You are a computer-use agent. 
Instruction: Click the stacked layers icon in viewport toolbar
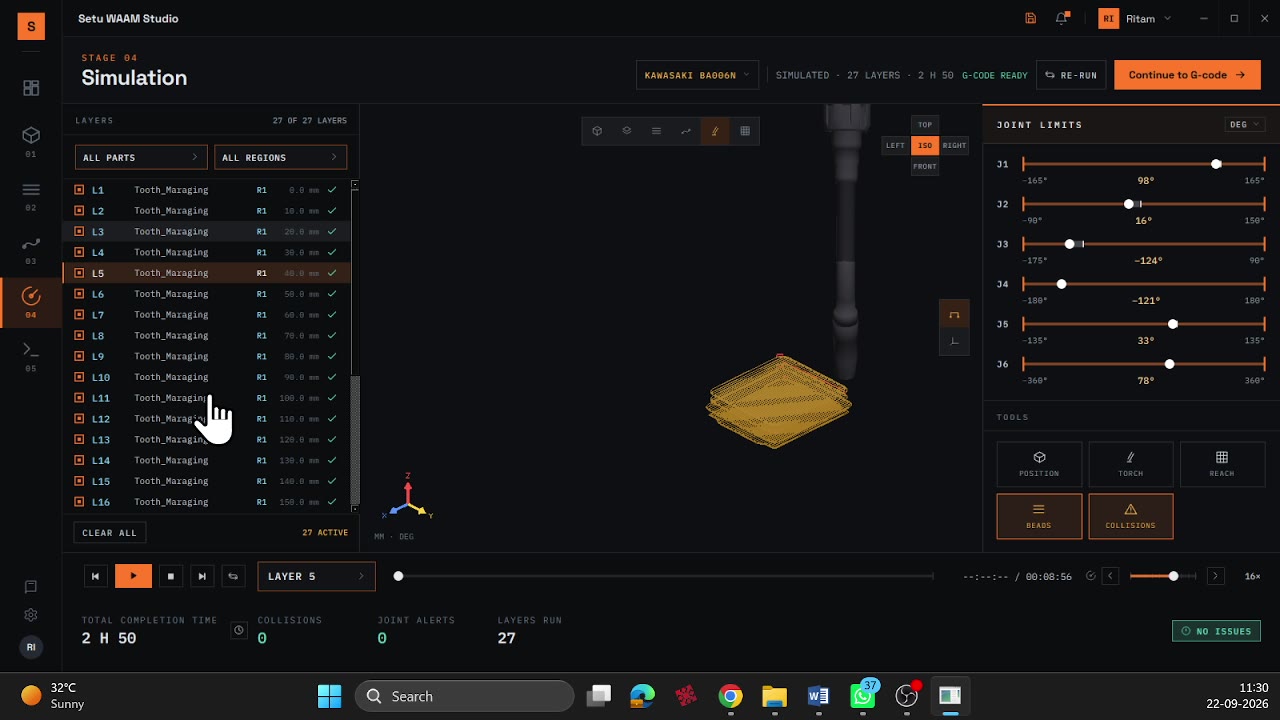pos(627,131)
